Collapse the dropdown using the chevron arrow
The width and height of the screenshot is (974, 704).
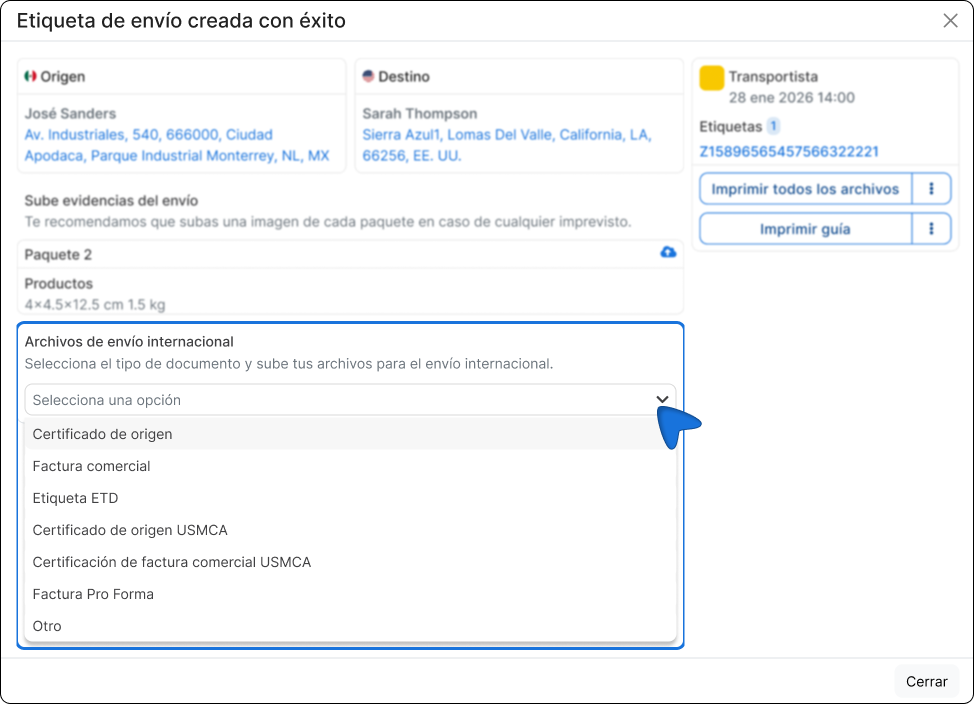click(x=662, y=400)
